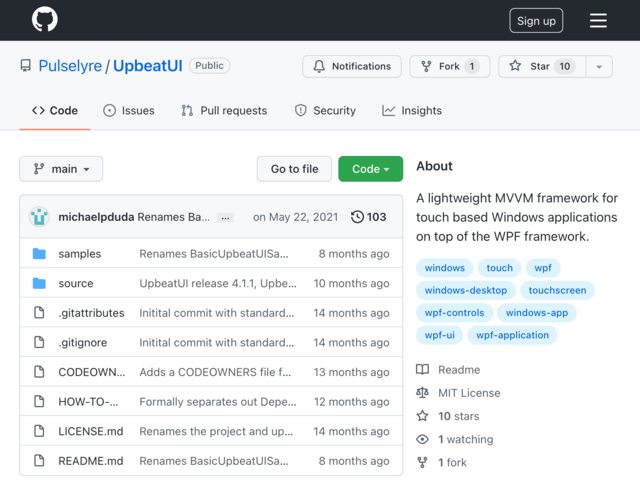
Task: Click the repository icon beside Pulselyre
Action: point(26,66)
